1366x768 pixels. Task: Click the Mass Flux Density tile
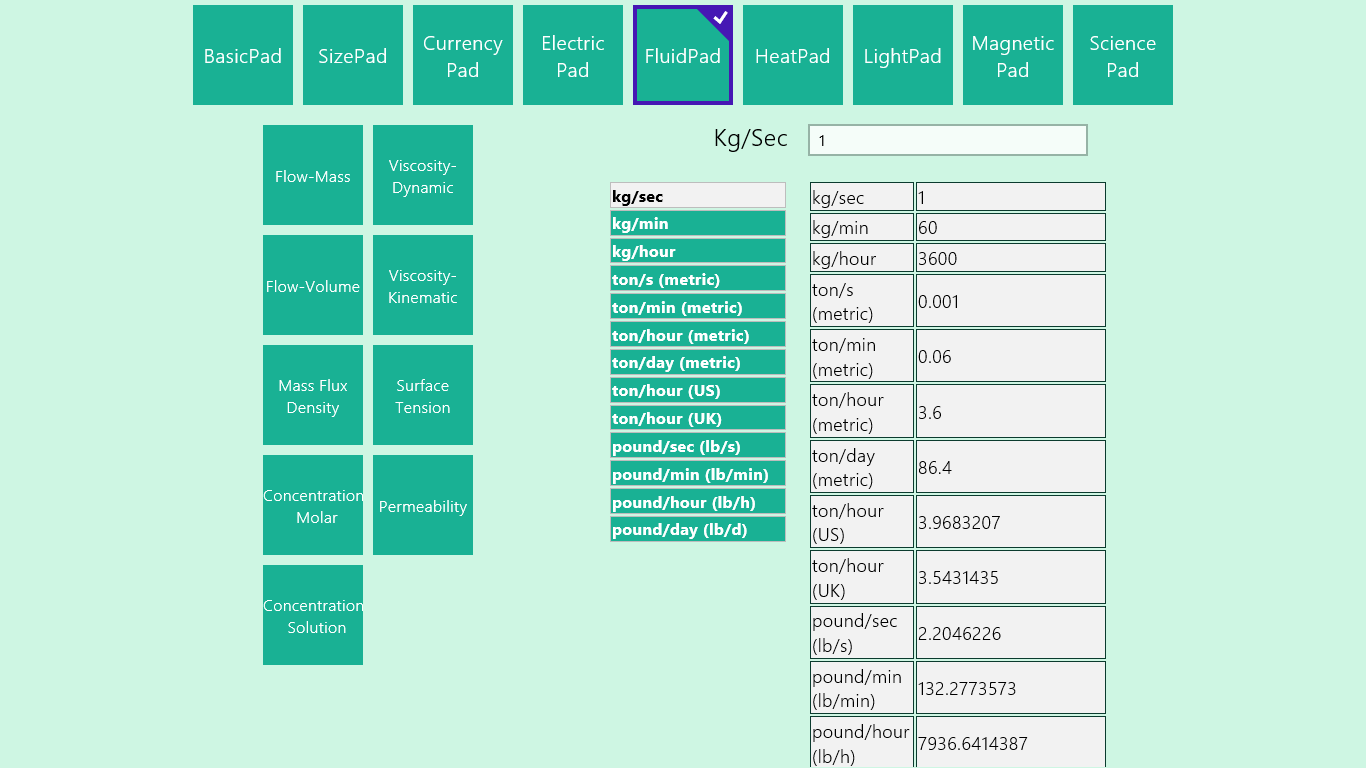click(313, 395)
